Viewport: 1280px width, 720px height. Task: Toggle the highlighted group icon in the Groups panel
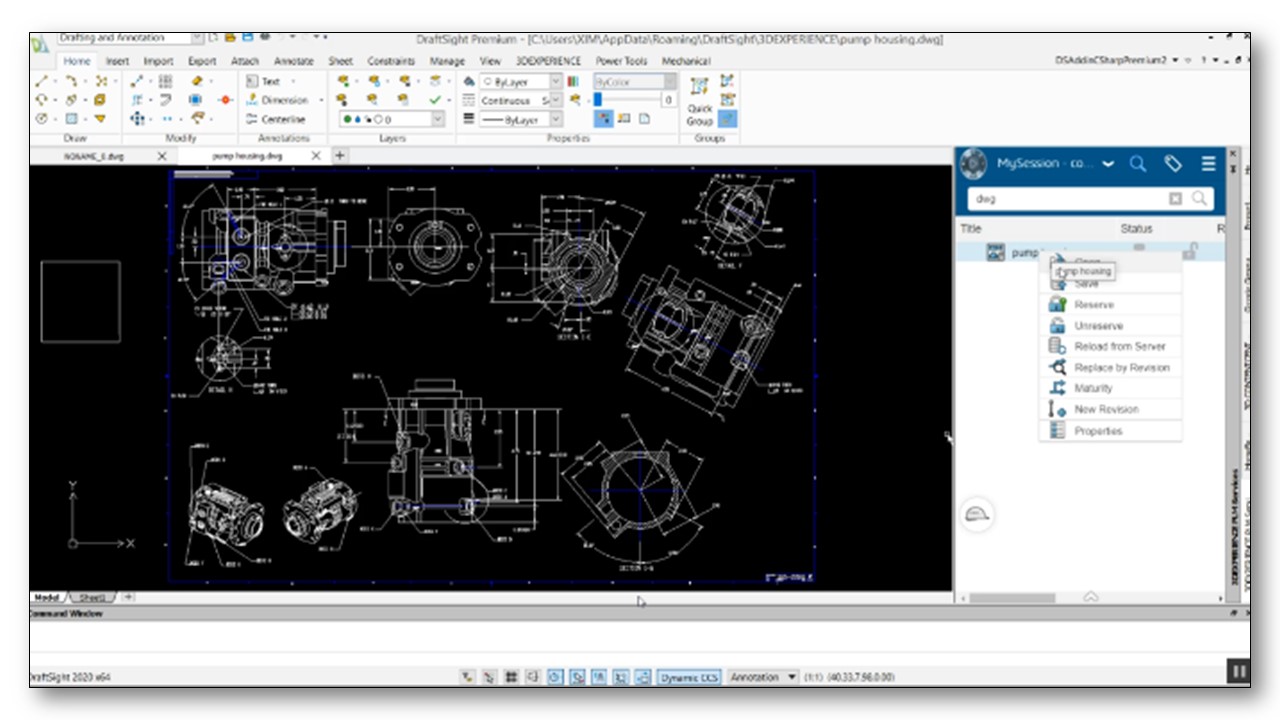tap(727, 118)
